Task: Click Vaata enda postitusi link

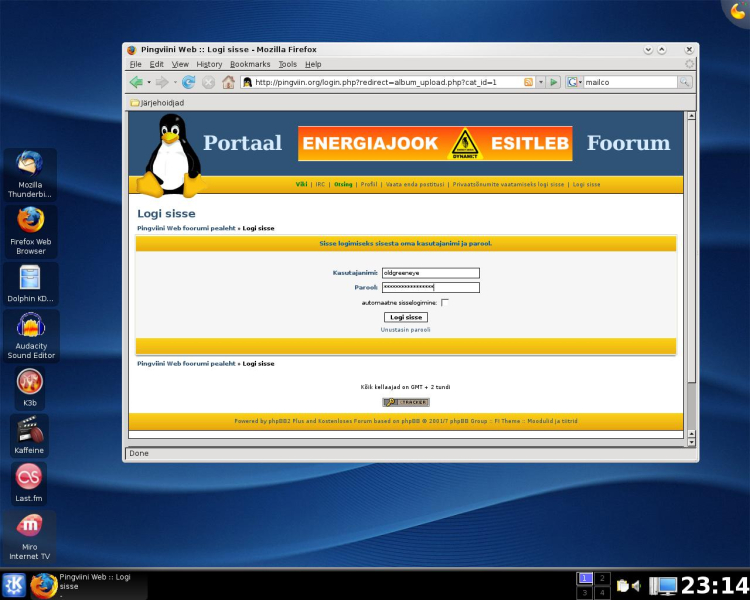Action: point(415,184)
